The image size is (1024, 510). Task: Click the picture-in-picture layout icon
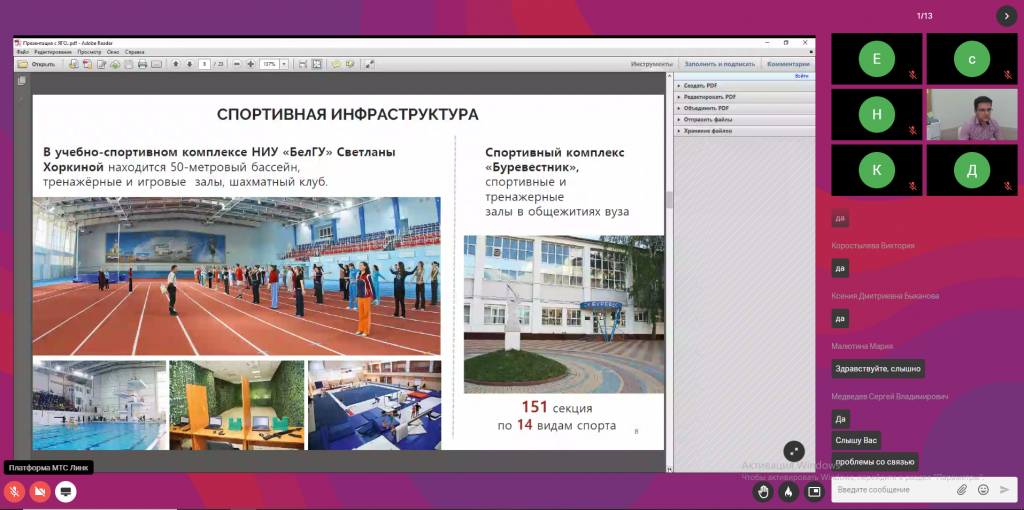point(814,491)
